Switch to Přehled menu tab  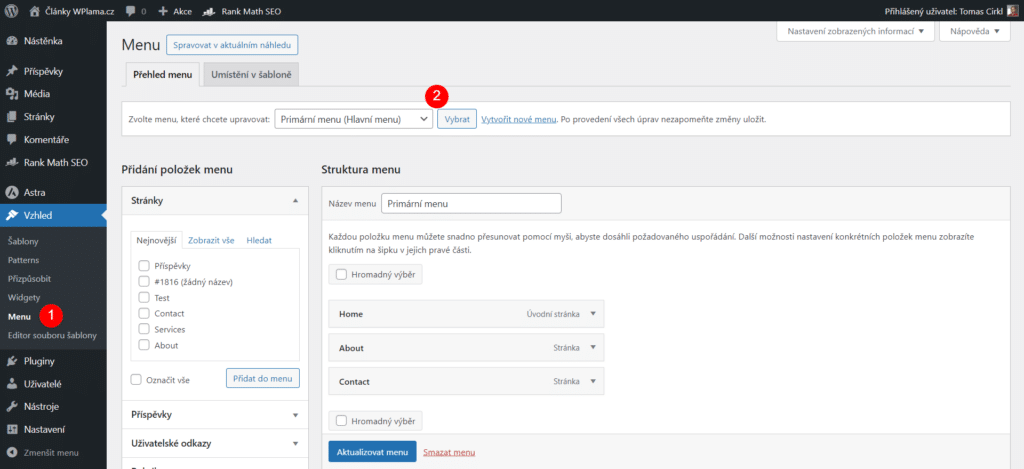pyautogui.click(x=162, y=75)
